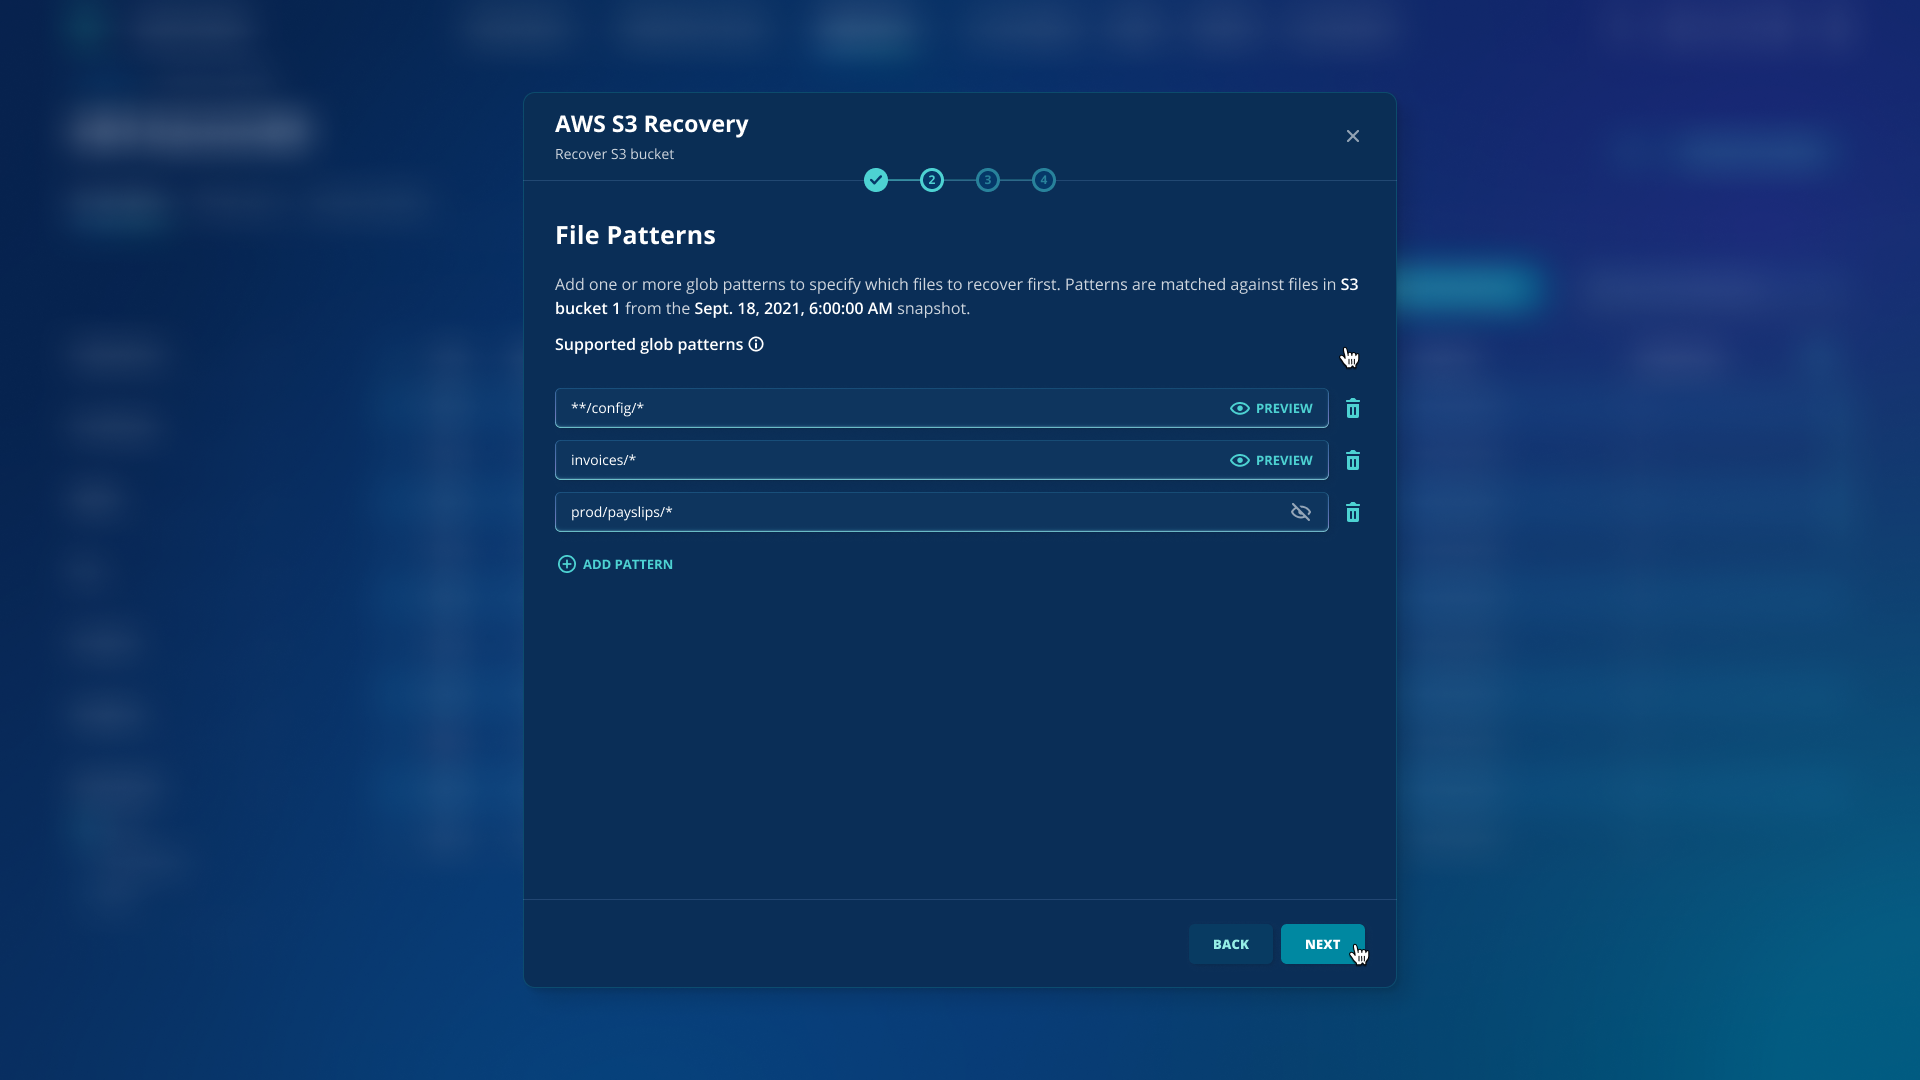1920x1080 pixels.
Task: Toggle preview for the **/config/* pattern
Action: 1240,408
